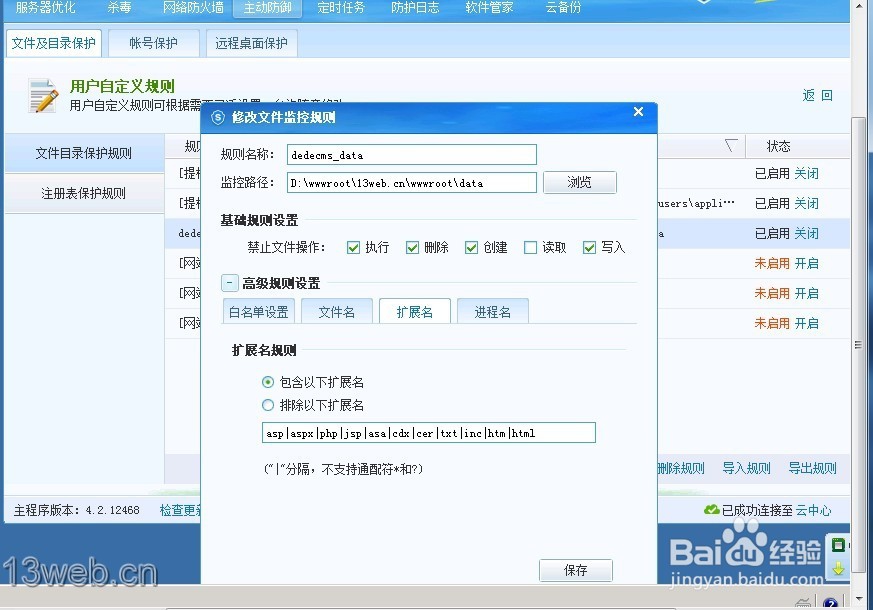Click the pencil document icon beside 用户自定义规则
Viewport: 873px width, 610px height.
click(x=41, y=96)
